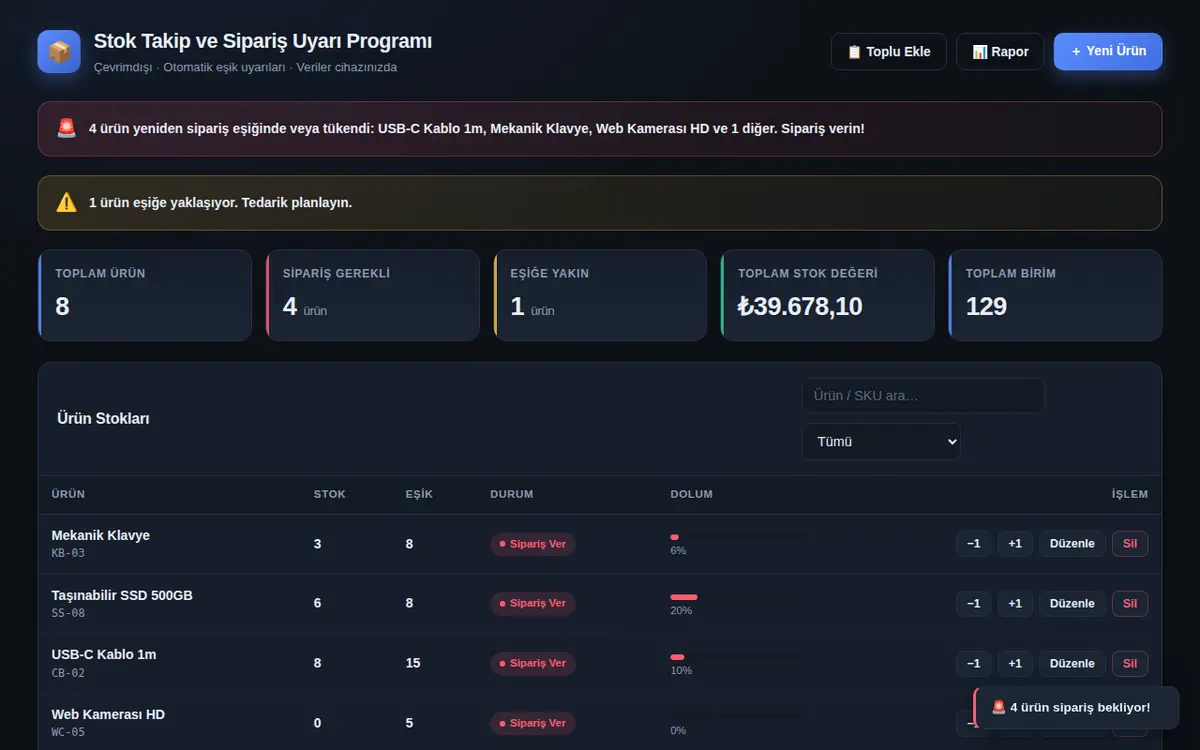Increase USB-C Kablo 1m stock by one
The image size is (1200, 750).
(x=1015, y=664)
